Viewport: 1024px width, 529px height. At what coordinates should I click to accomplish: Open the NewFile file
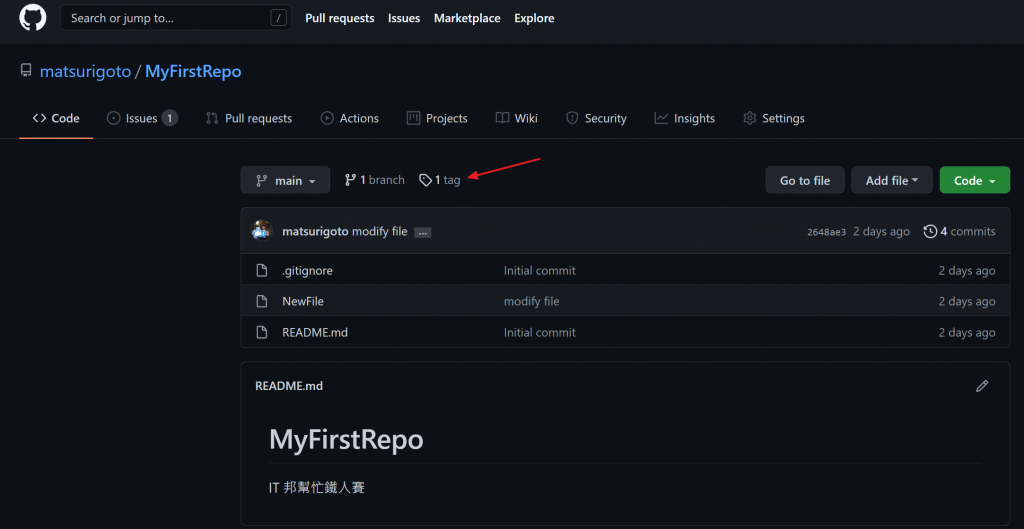(303, 301)
